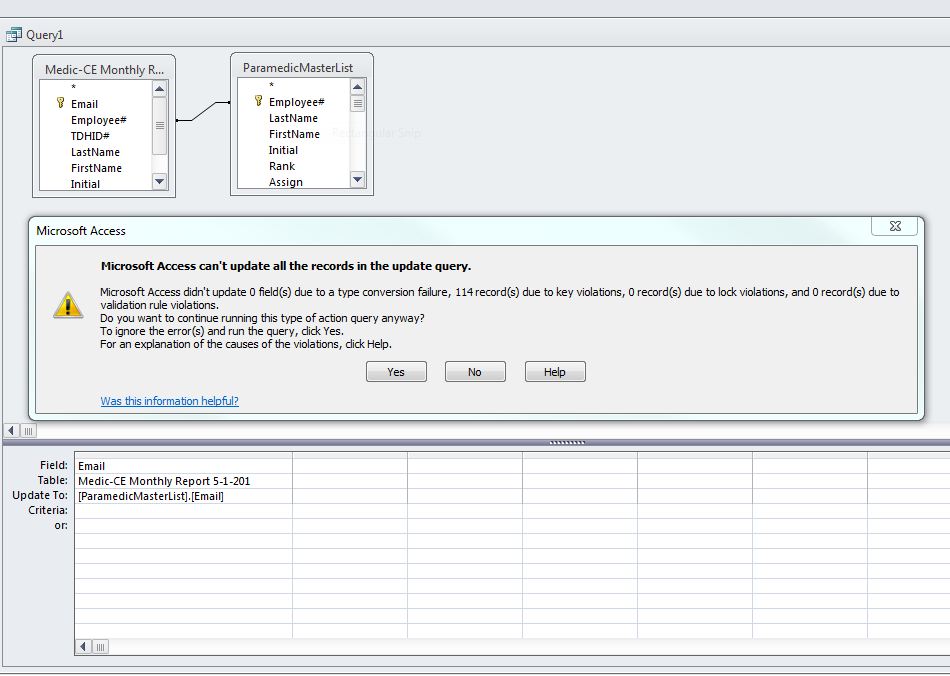The image size is (950, 676).
Task: Select FirstName in ParamedicMasterList
Action: click(294, 134)
